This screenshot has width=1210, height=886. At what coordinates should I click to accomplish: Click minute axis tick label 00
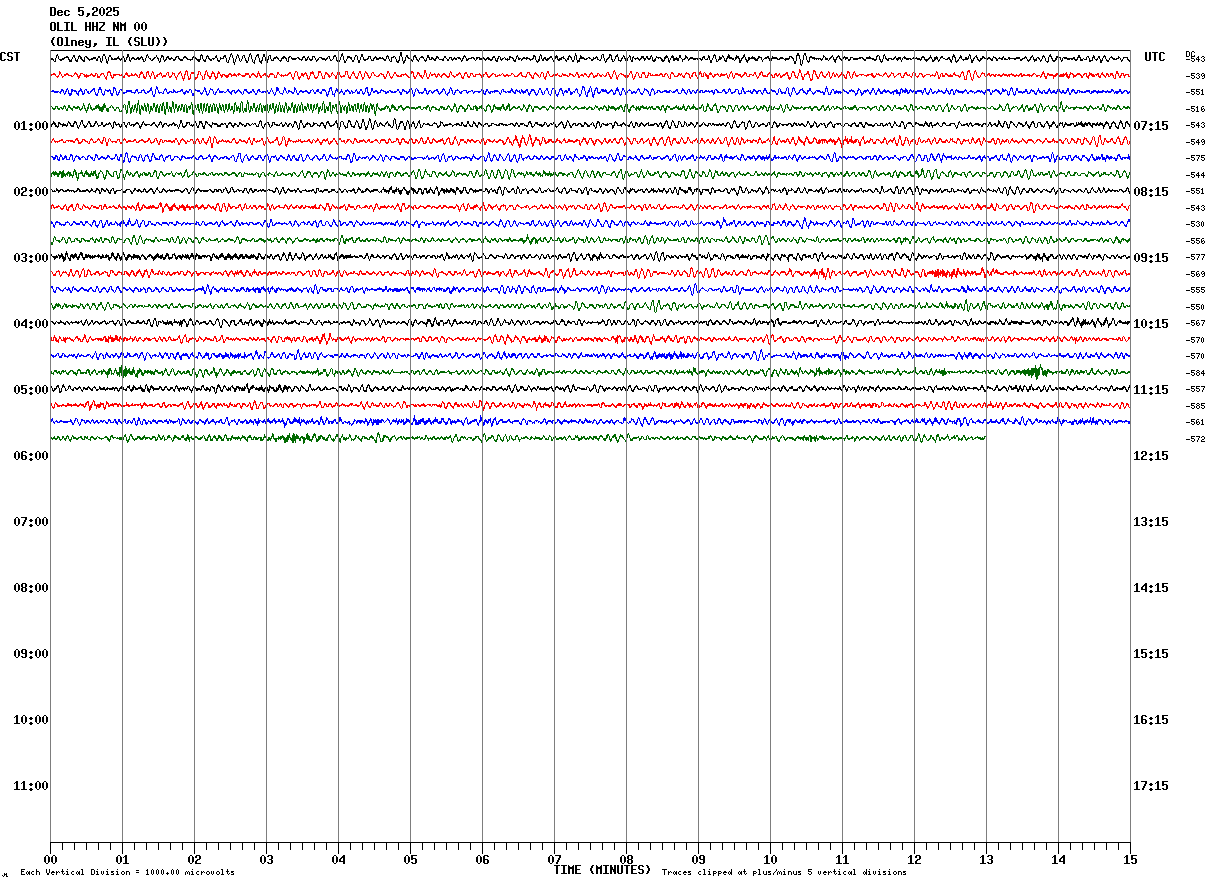pyautogui.click(x=50, y=860)
